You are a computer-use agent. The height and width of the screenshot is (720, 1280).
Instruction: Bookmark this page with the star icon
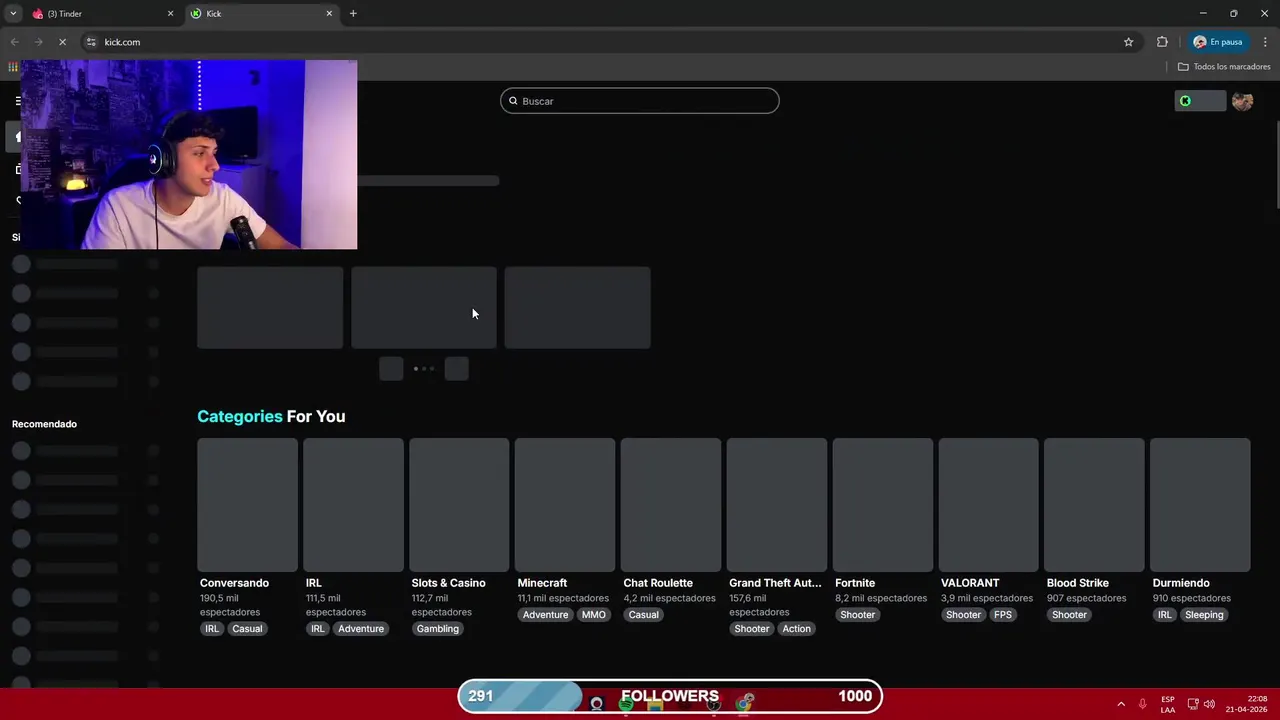click(1128, 42)
